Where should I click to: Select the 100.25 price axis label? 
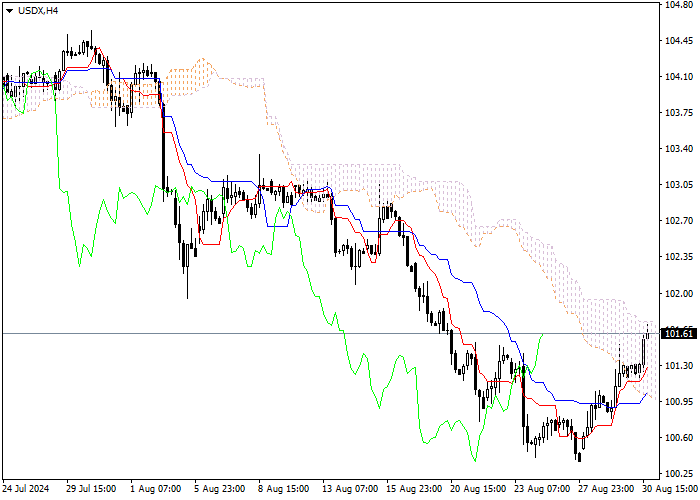[679, 474]
